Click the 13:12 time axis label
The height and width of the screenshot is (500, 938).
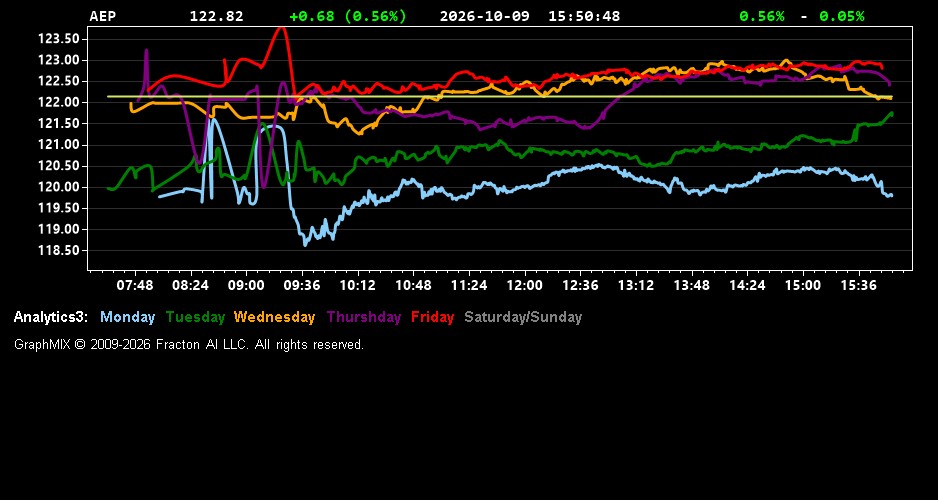pos(636,286)
